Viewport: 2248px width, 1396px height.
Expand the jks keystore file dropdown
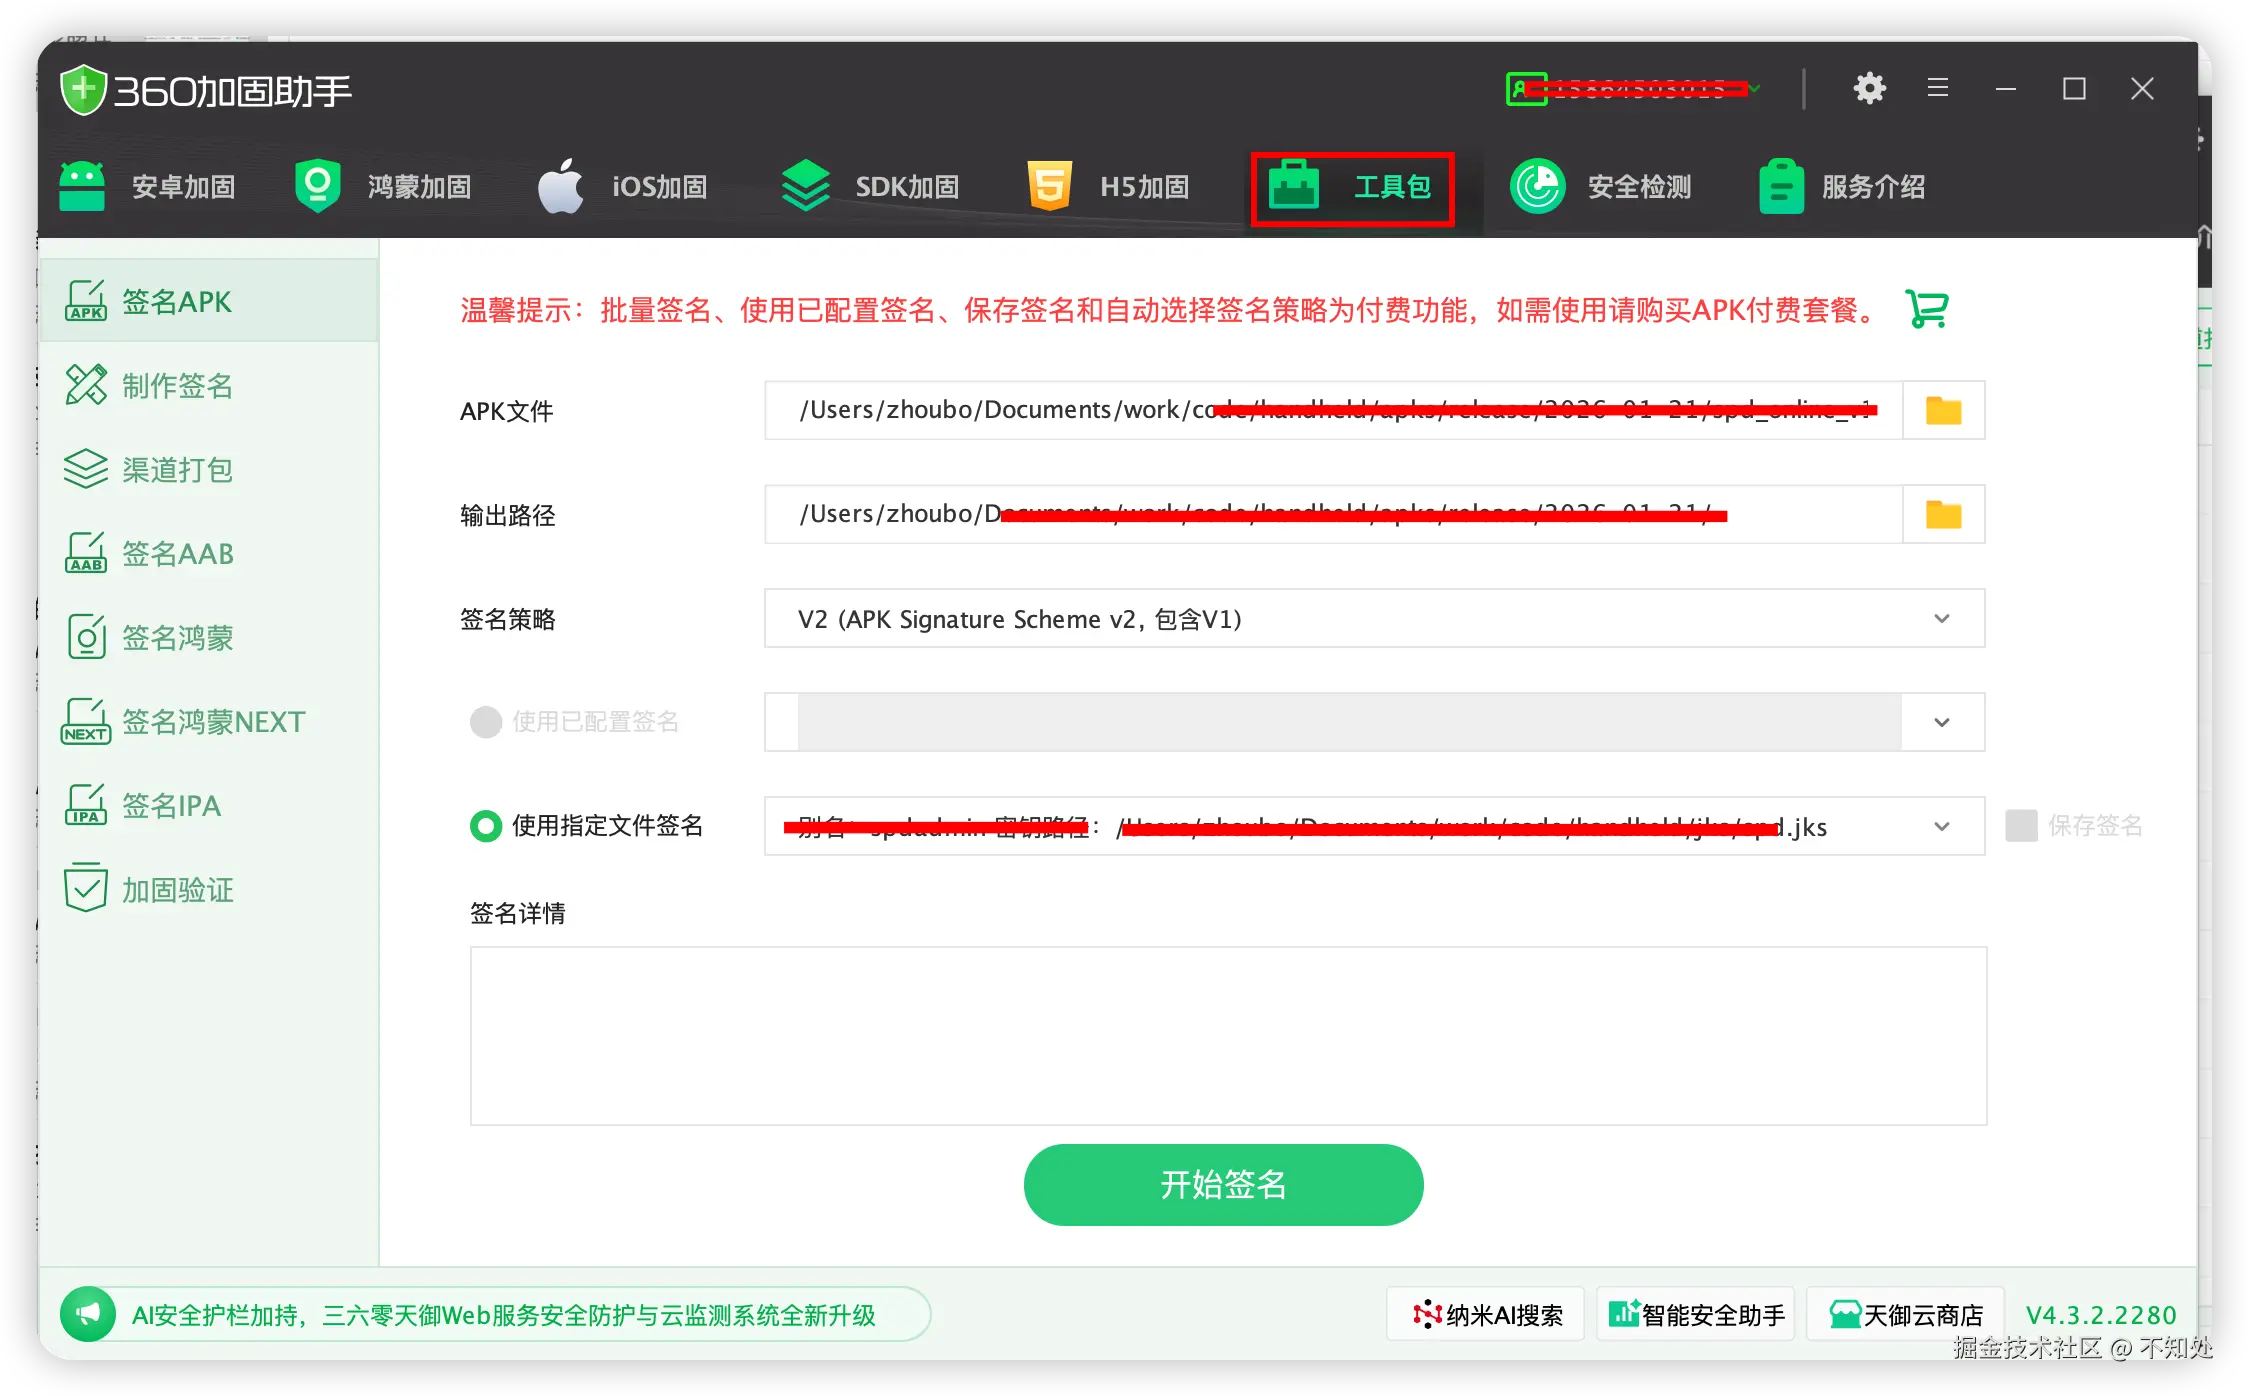click(x=1942, y=826)
